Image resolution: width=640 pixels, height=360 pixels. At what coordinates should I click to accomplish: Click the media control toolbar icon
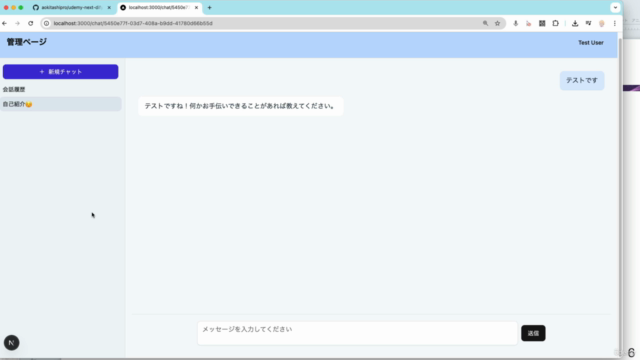[x=588, y=23]
